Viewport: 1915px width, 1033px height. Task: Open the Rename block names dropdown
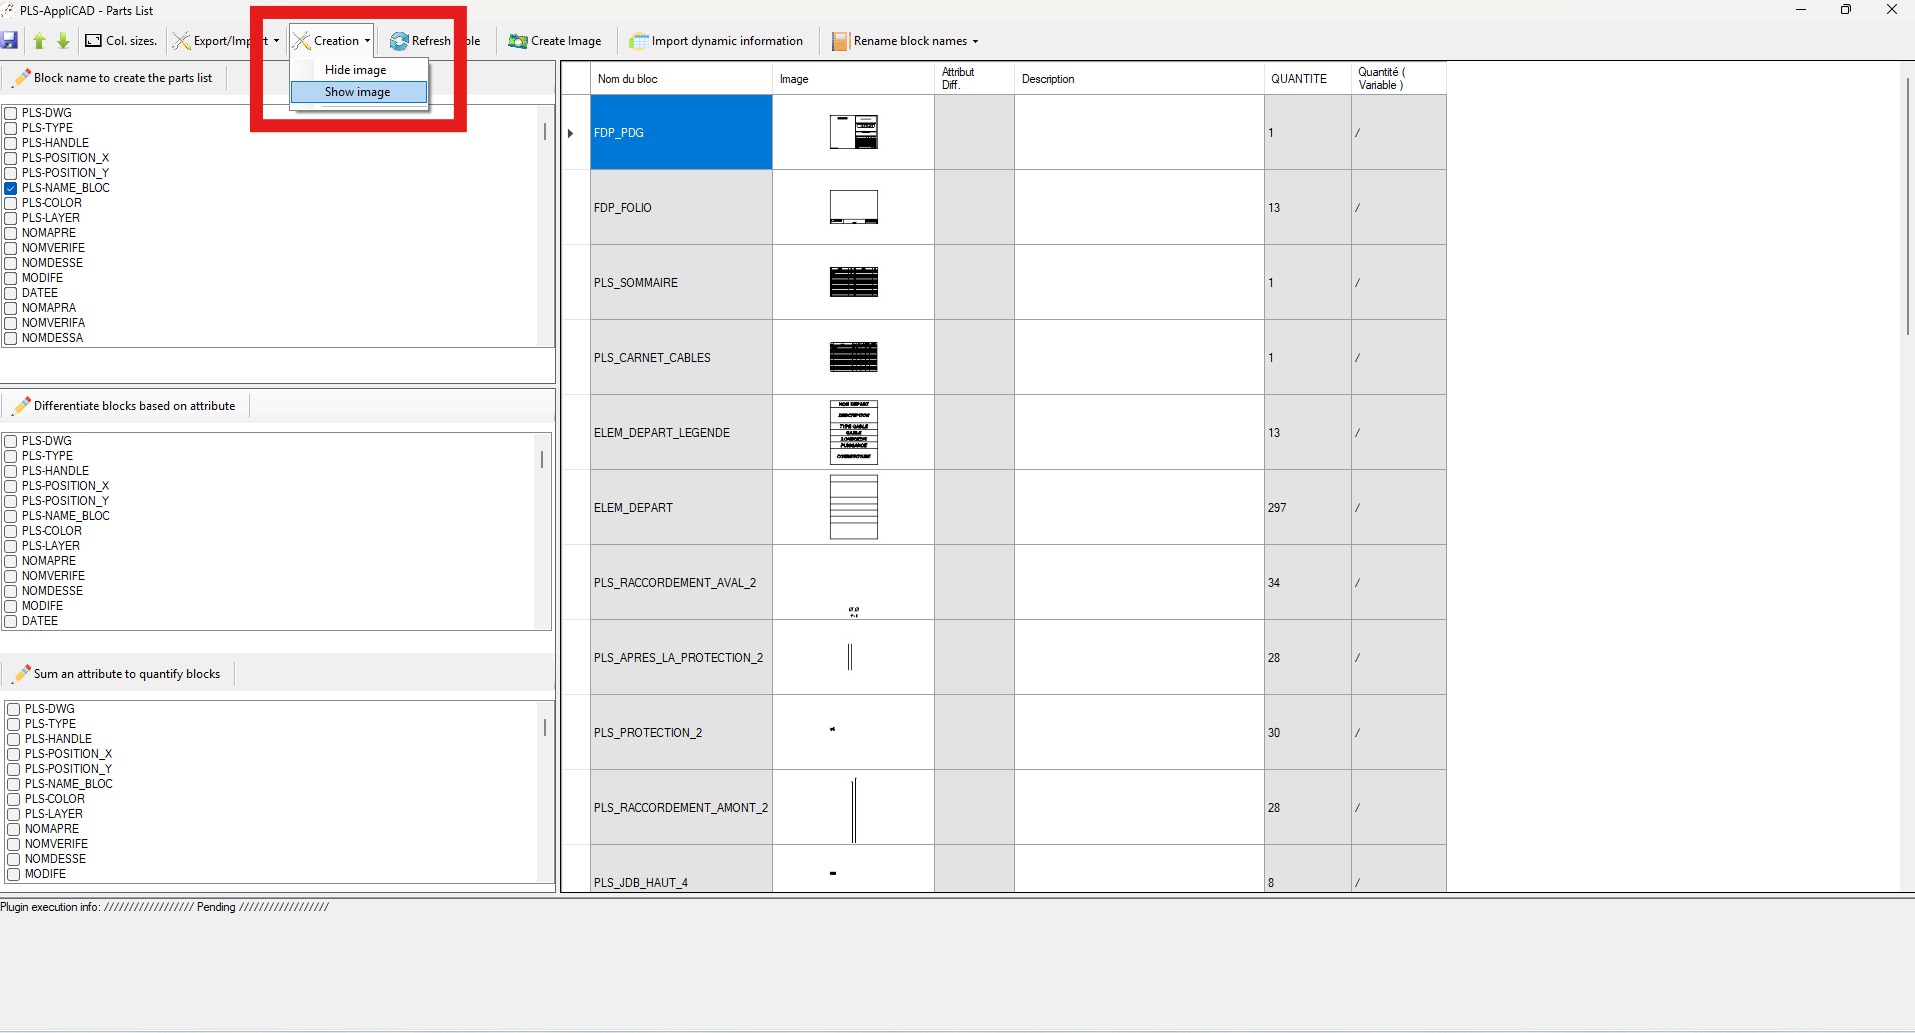(975, 41)
